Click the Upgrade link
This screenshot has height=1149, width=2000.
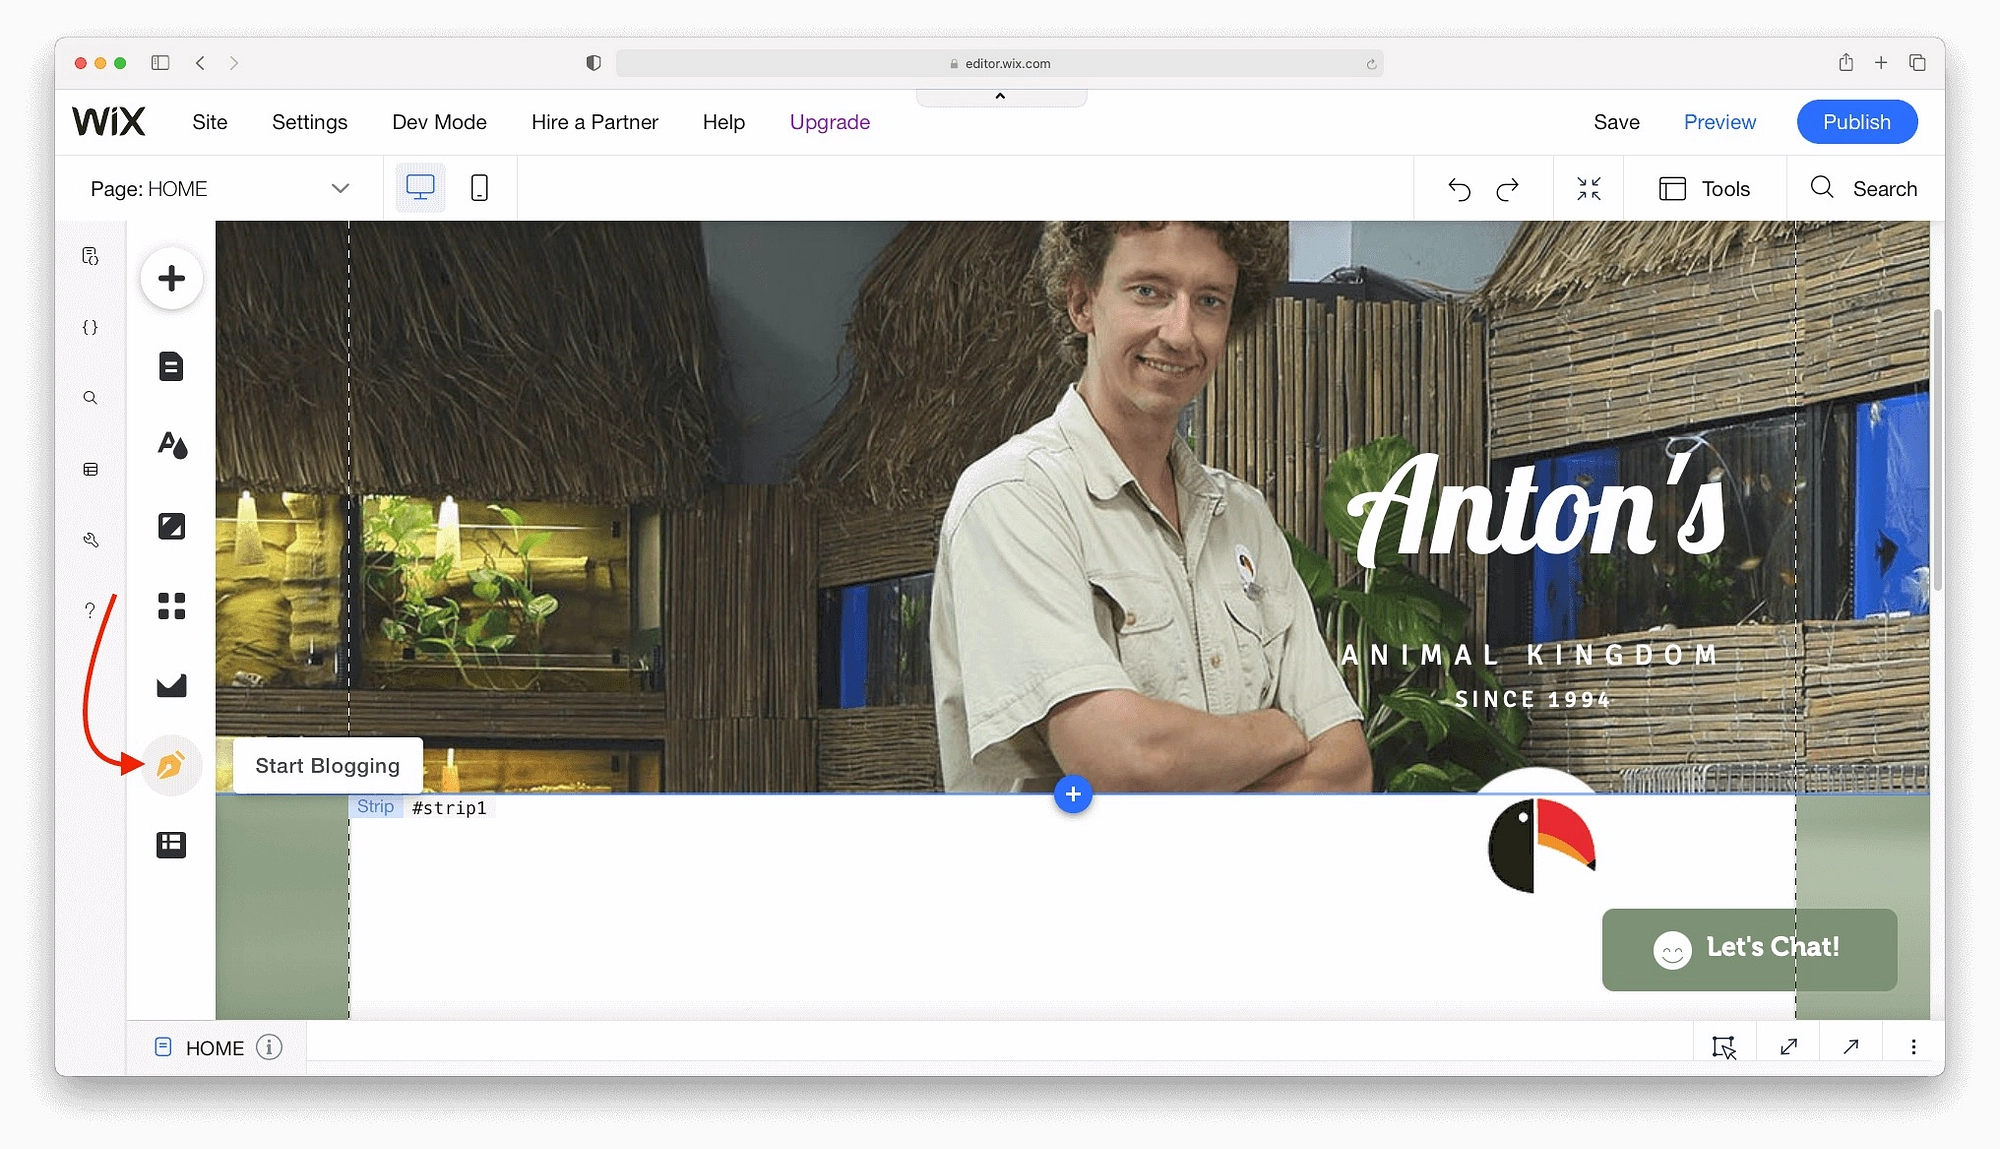tap(830, 122)
